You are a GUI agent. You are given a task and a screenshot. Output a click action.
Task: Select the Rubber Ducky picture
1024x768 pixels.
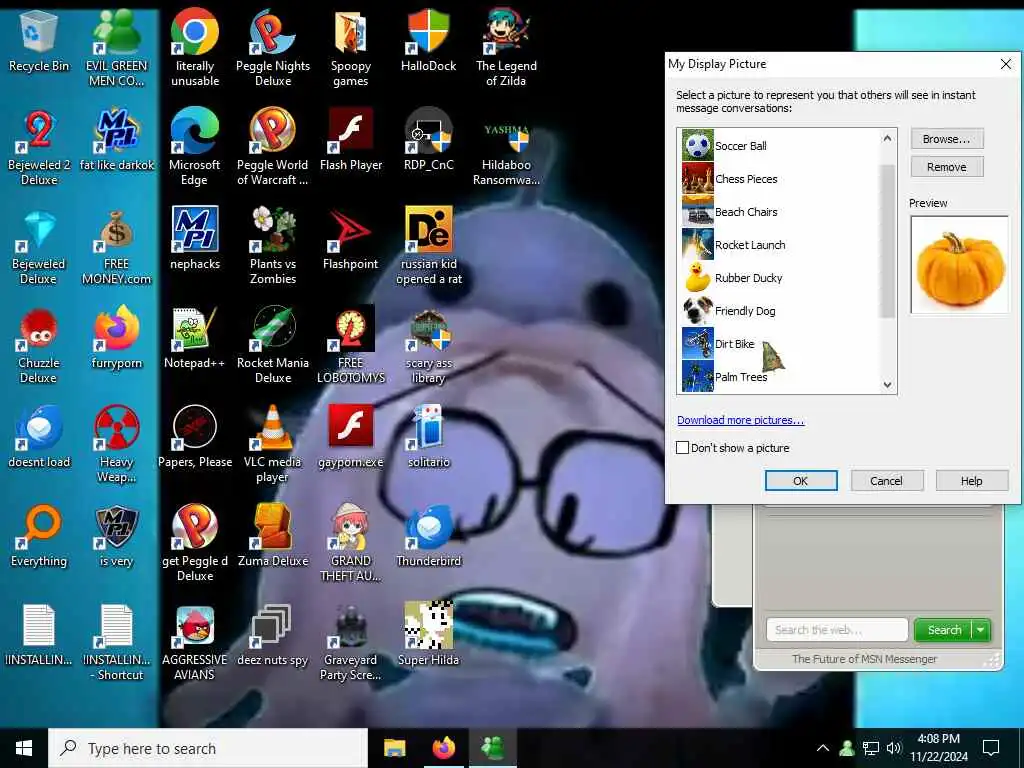point(780,278)
